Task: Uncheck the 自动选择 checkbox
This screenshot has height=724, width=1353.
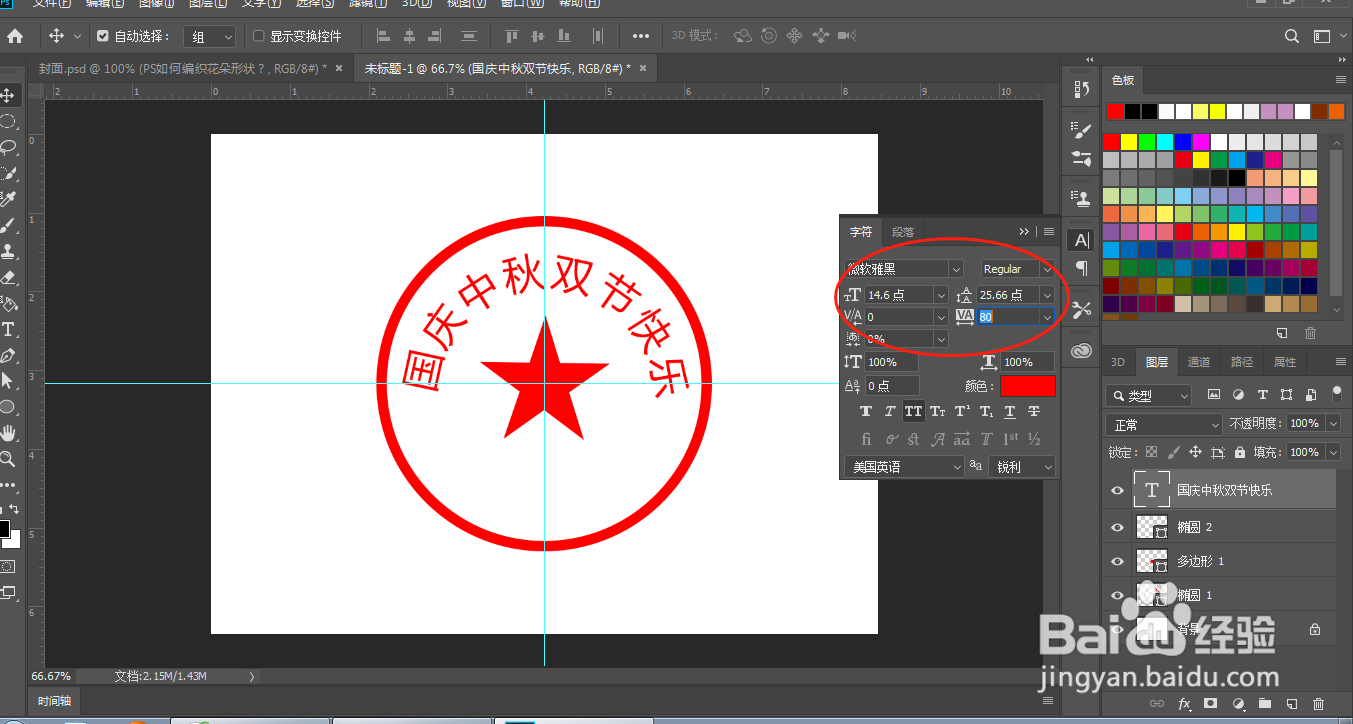Action: click(102, 36)
